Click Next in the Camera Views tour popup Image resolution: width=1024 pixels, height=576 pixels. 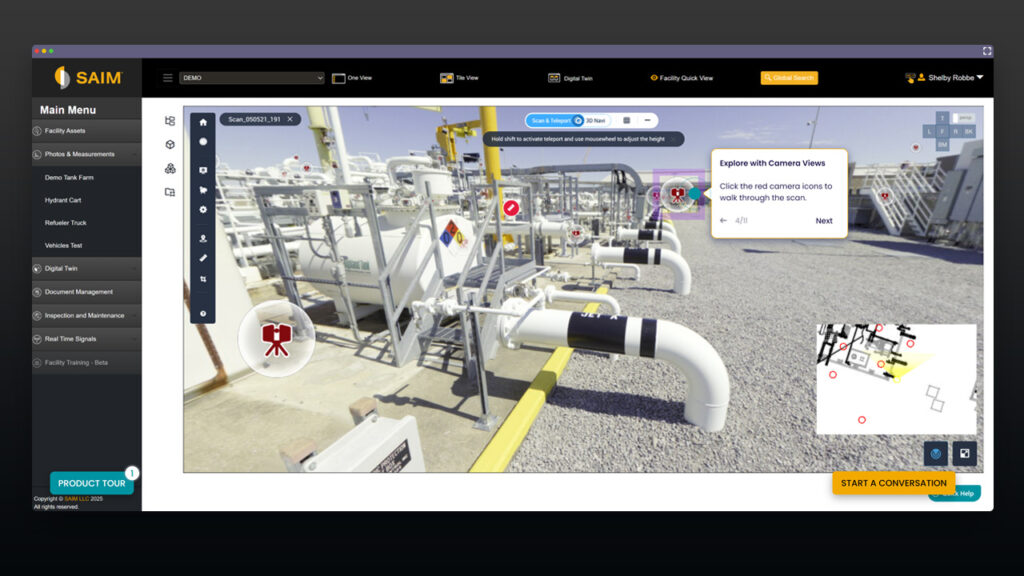(x=824, y=219)
